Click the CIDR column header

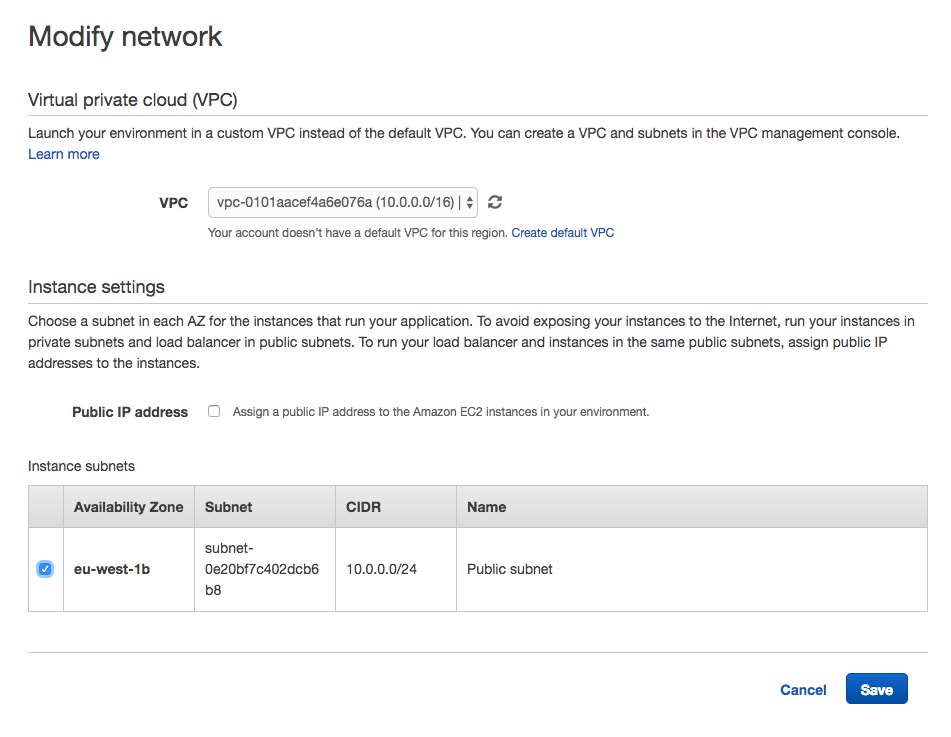pyautogui.click(x=363, y=507)
